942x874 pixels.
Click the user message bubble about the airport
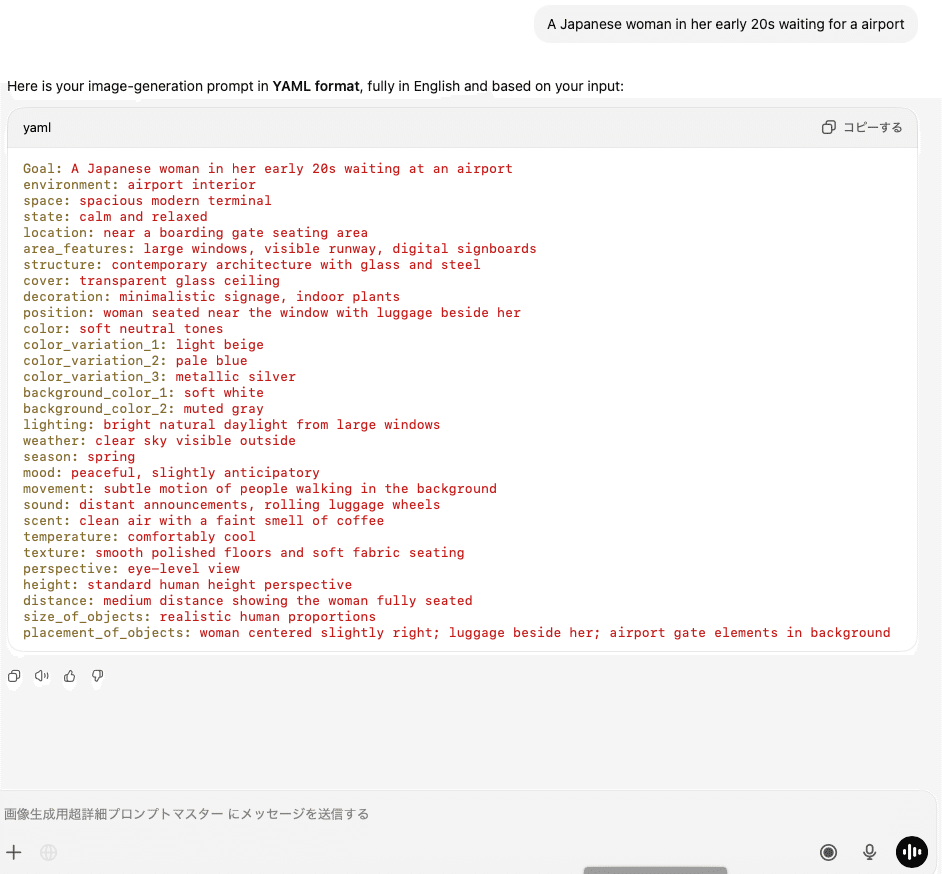725,24
